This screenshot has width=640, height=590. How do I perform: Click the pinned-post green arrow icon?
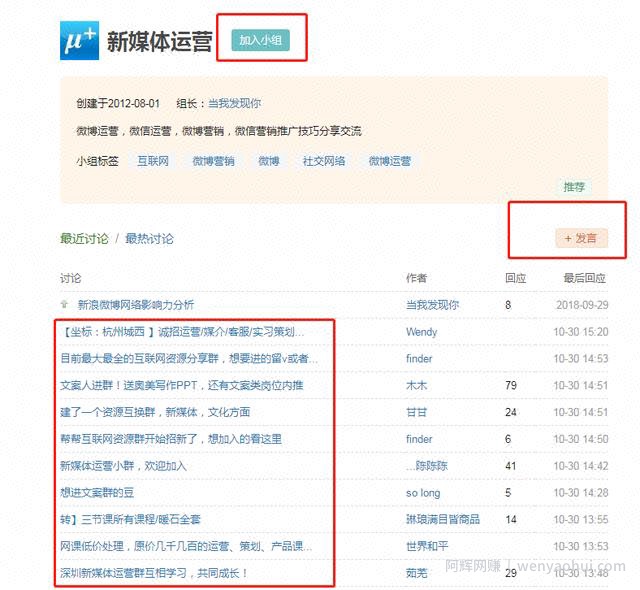64,304
